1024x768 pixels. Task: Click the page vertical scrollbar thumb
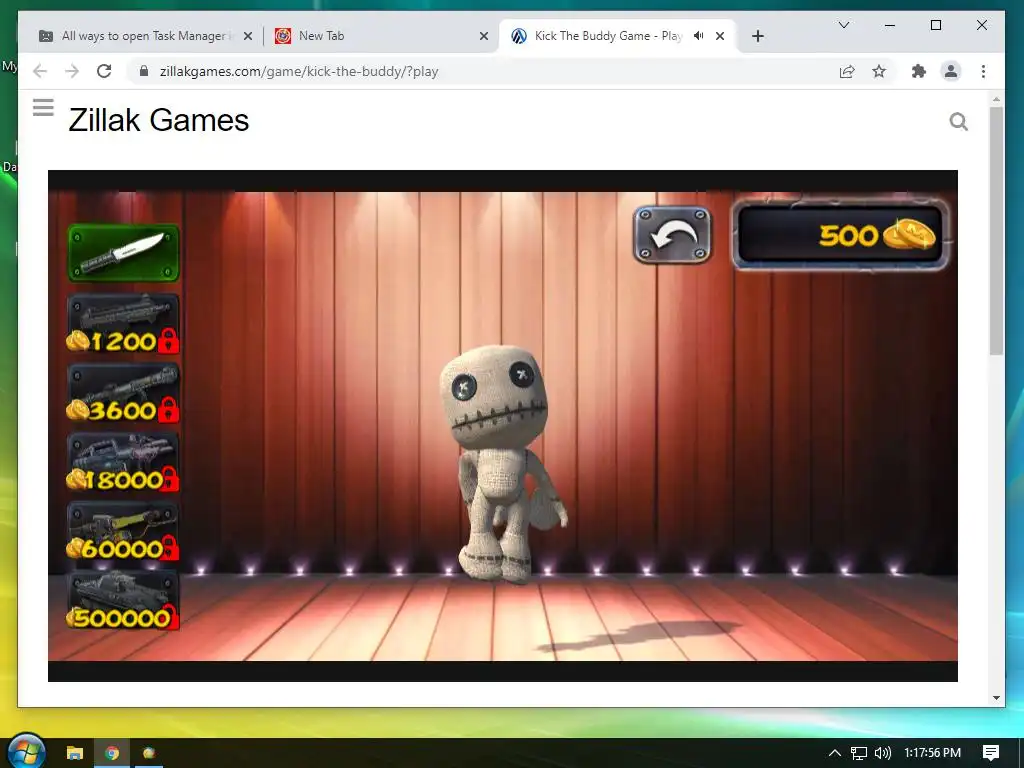click(x=996, y=230)
